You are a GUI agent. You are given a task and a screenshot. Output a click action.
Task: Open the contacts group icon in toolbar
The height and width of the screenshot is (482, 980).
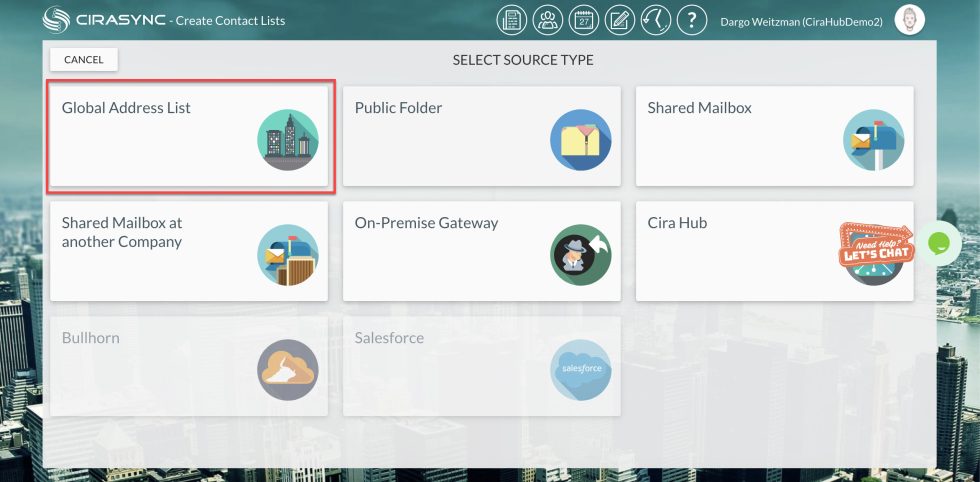[547, 20]
